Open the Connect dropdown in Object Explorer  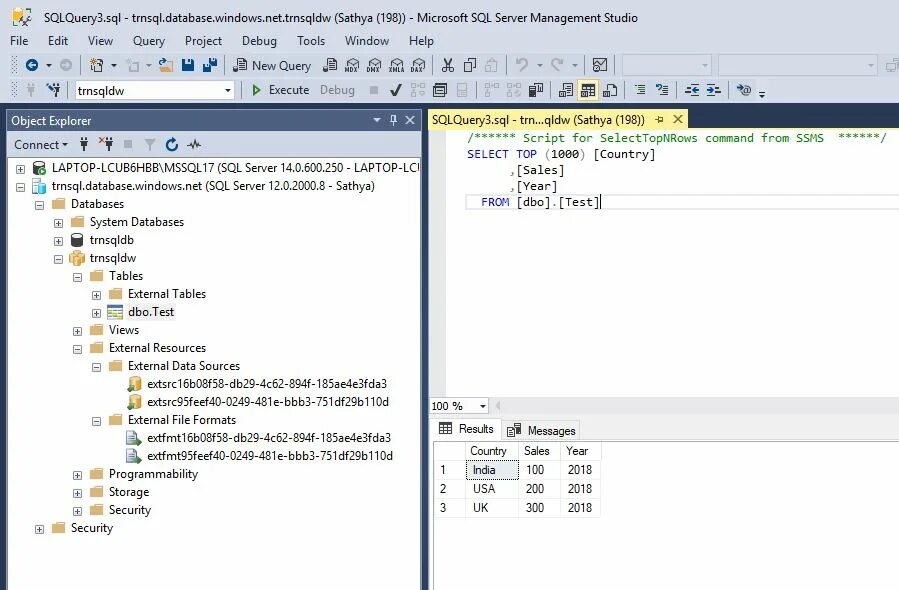[41, 144]
